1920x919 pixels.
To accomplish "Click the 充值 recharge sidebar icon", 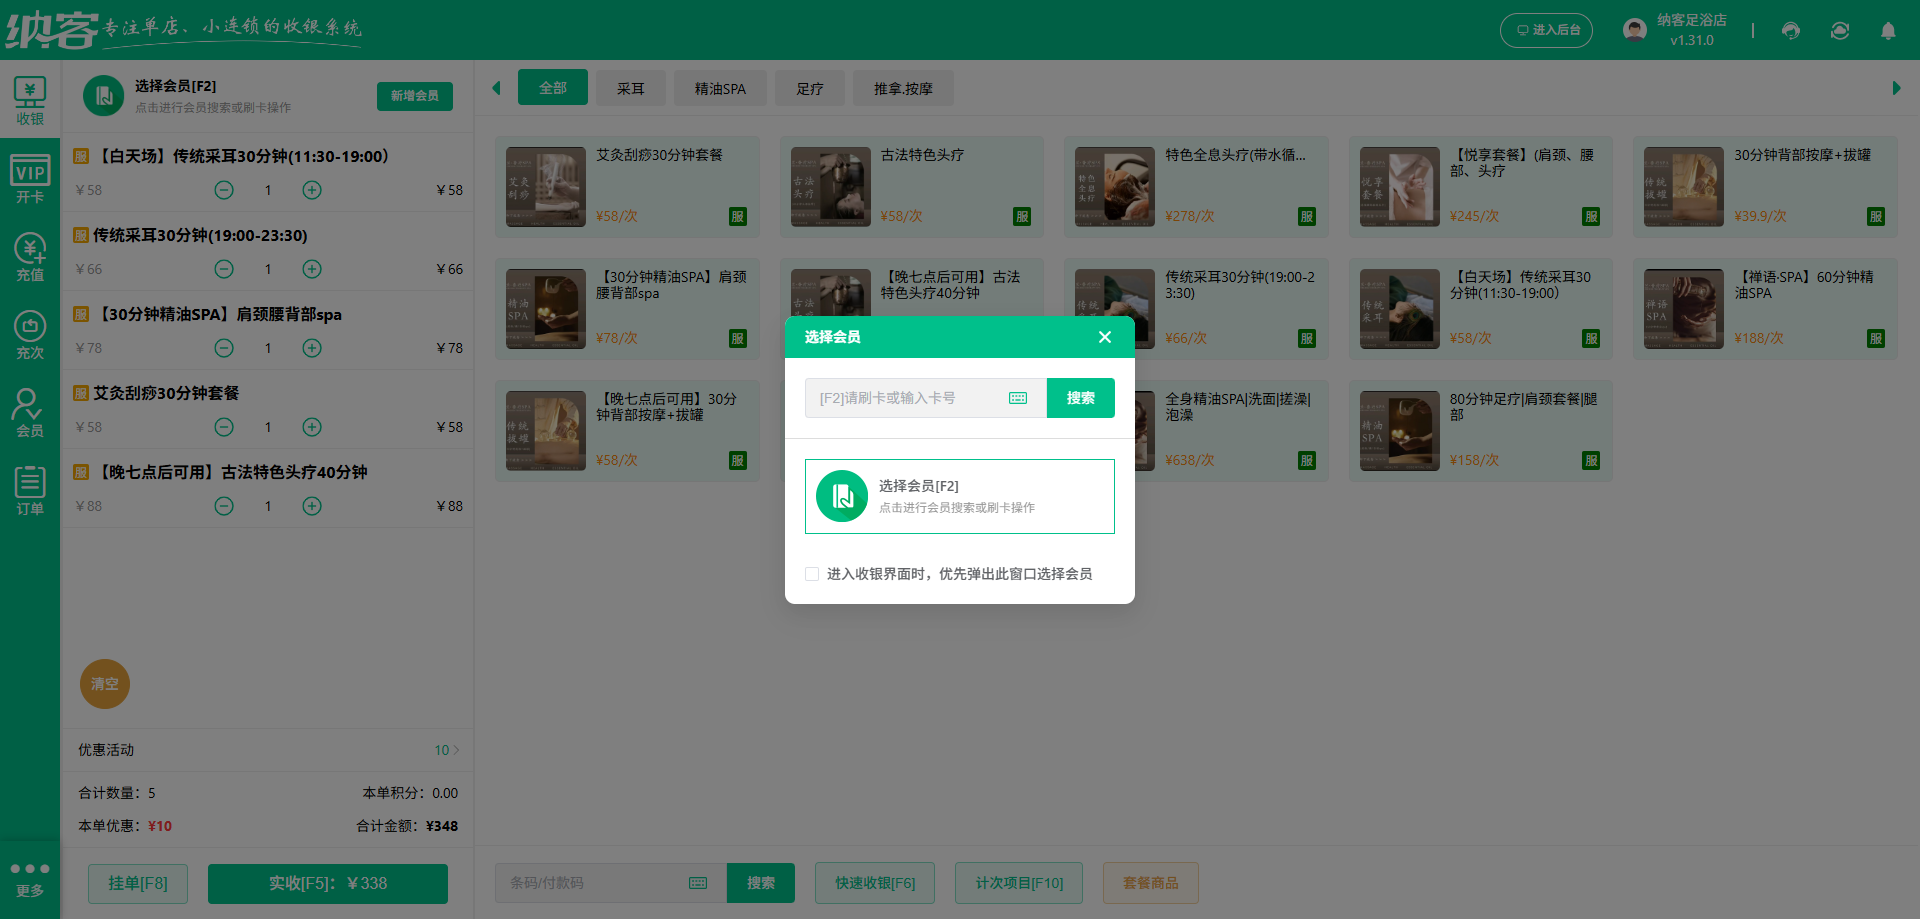I will point(30,257).
